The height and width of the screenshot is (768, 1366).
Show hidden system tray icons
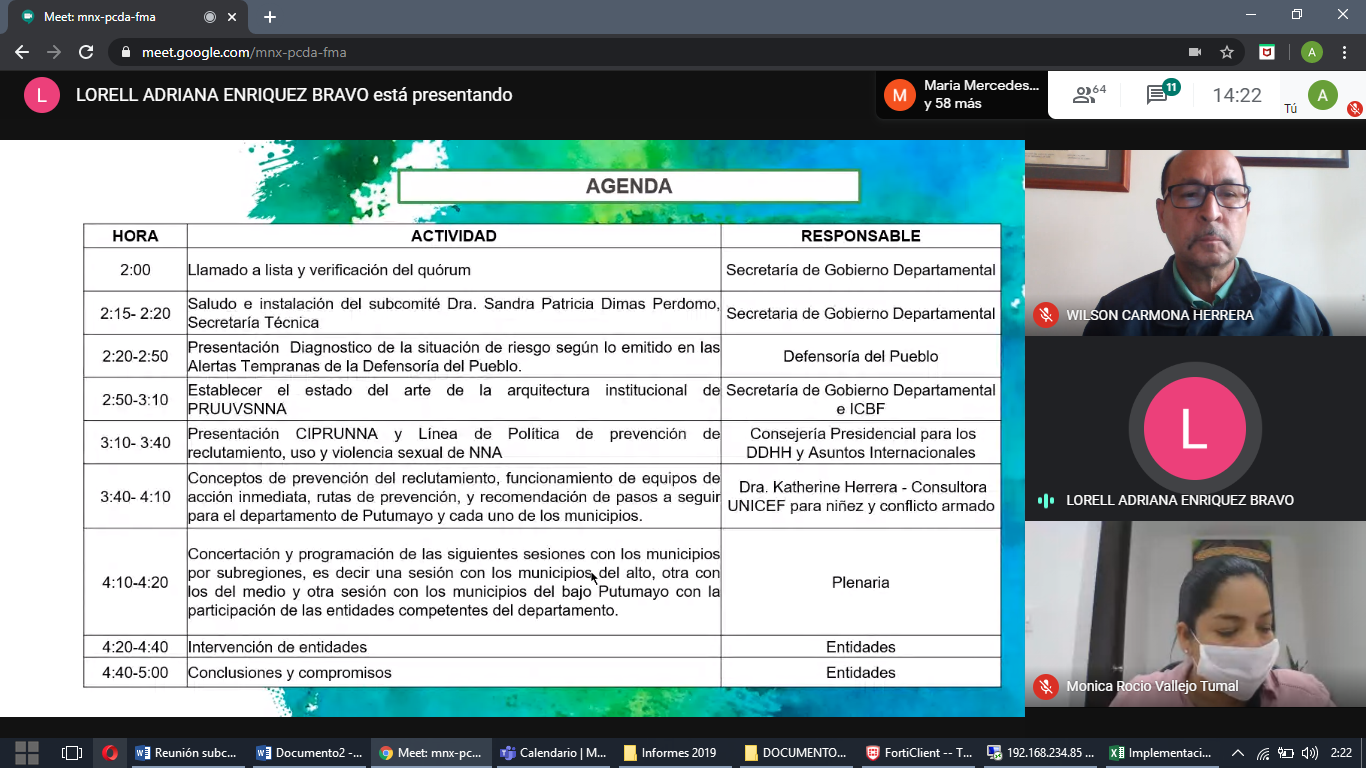1237,753
